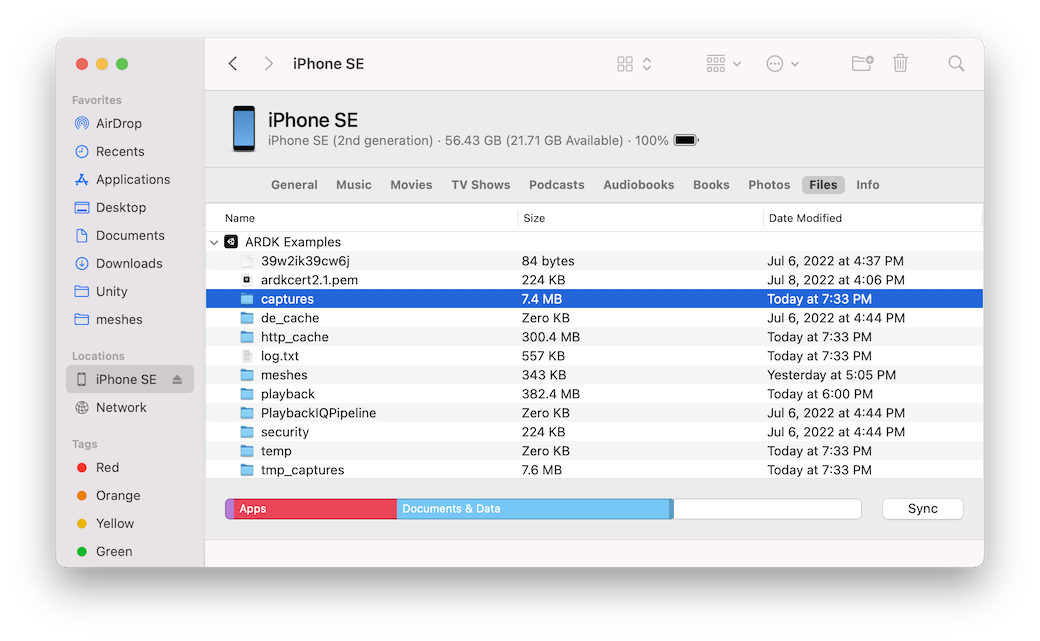Switch to the Audiobooks tab
The width and height of the screenshot is (1040, 641).
point(639,185)
